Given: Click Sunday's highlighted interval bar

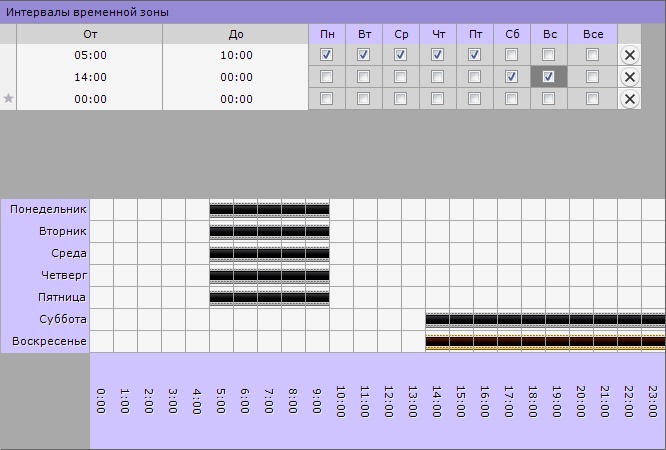Looking at the screenshot, I should (545, 342).
